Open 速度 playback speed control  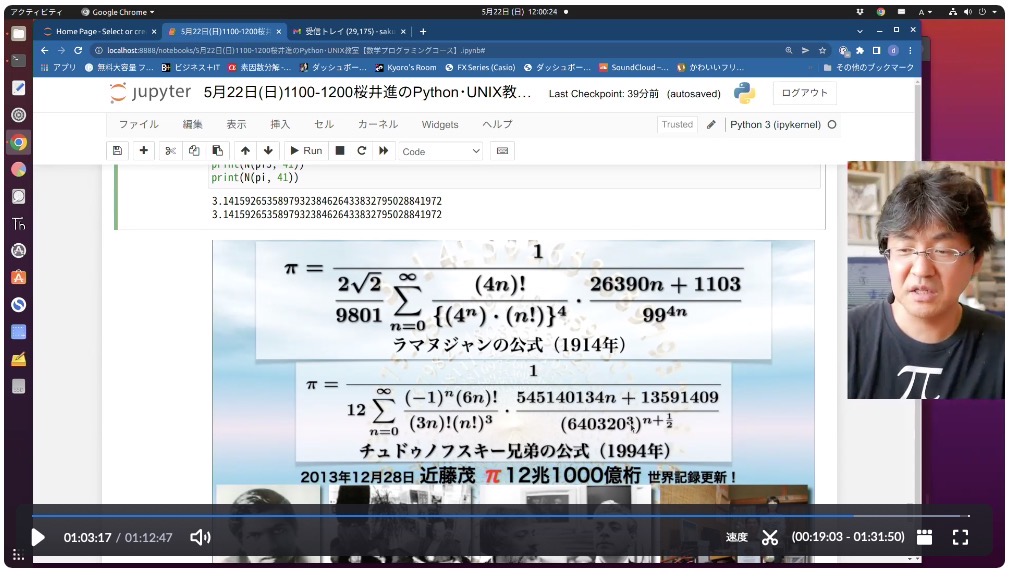click(736, 537)
